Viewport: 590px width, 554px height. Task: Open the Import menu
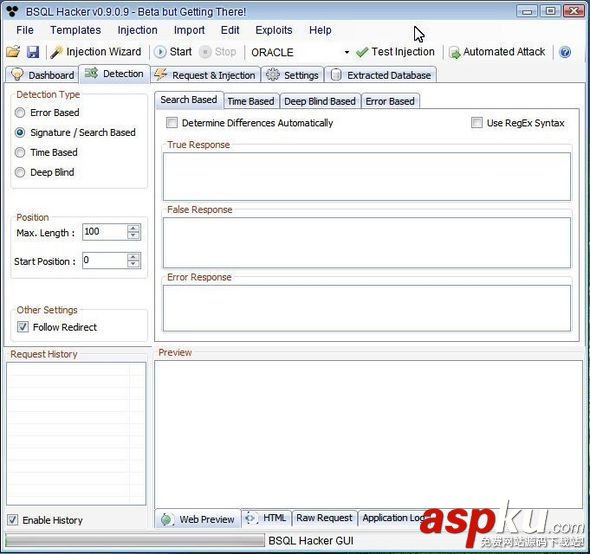(x=189, y=30)
